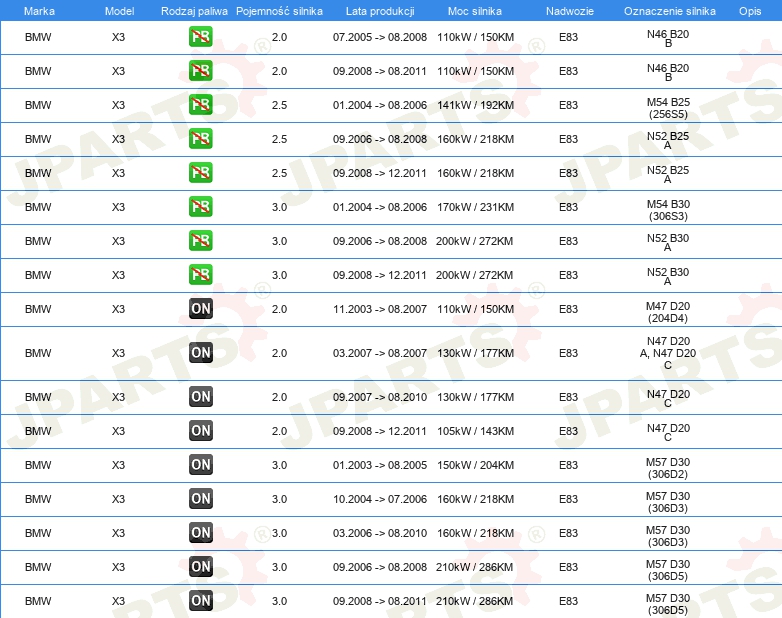Click 2.0 capacity in the 03.2007 -> 08.2007 row
Screen dimensions: 782x618
pyautogui.click(x=279, y=353)
